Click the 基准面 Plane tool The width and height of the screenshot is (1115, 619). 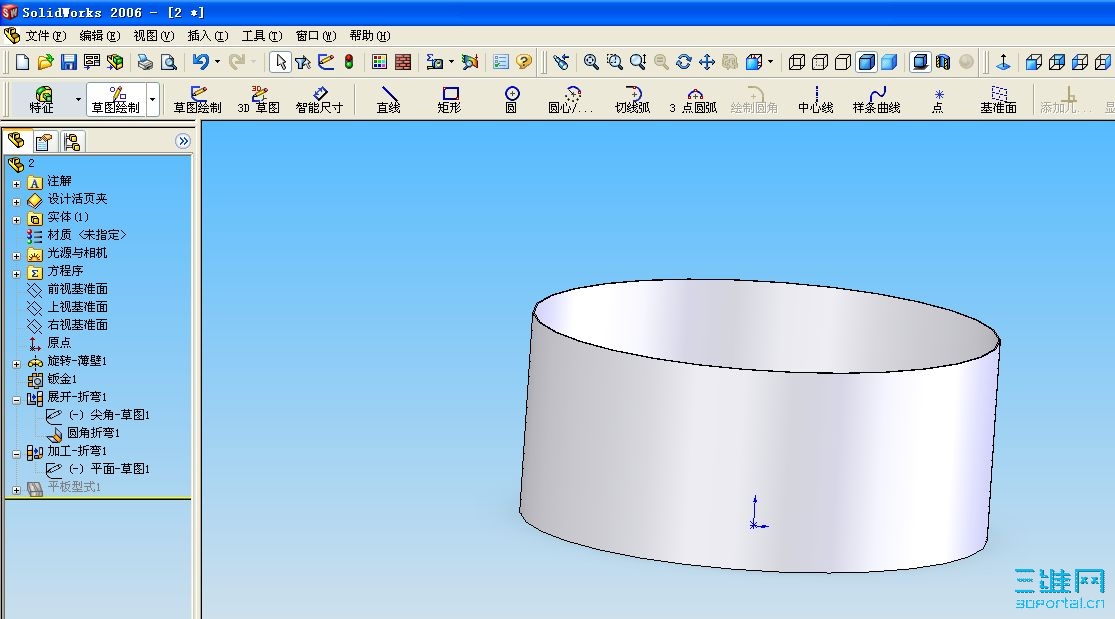[998, 100]
